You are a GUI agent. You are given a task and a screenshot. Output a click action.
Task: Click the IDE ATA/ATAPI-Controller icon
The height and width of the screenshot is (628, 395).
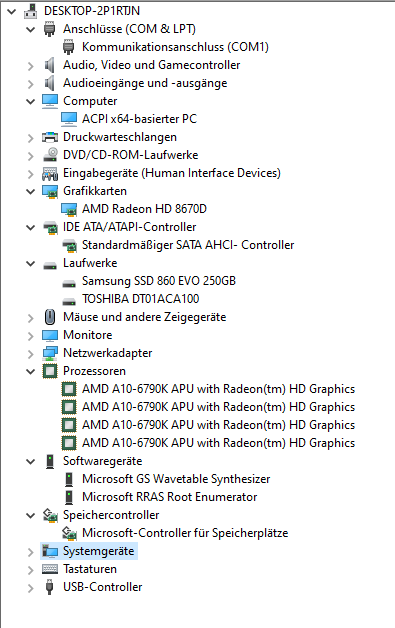point(50,227)
